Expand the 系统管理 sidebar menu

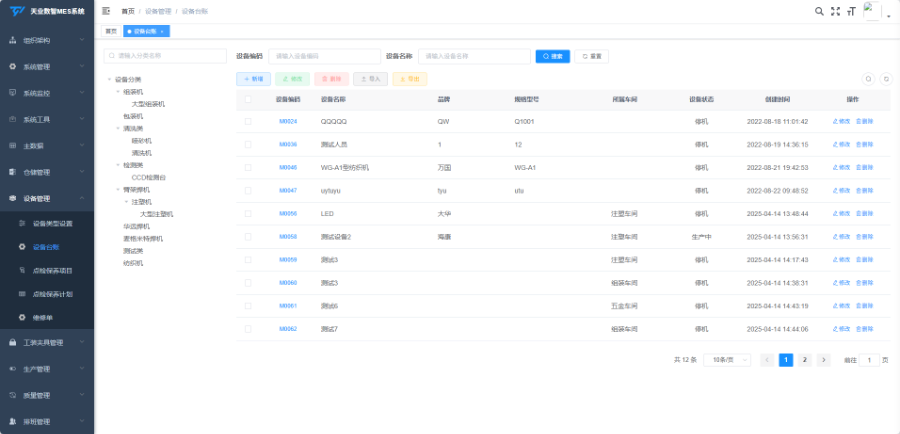point(47,67)
